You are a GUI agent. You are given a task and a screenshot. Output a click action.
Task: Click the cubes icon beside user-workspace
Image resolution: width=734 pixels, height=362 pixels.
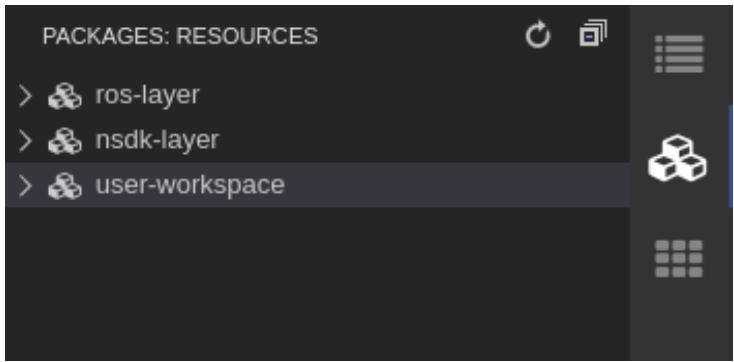[65, 186]
